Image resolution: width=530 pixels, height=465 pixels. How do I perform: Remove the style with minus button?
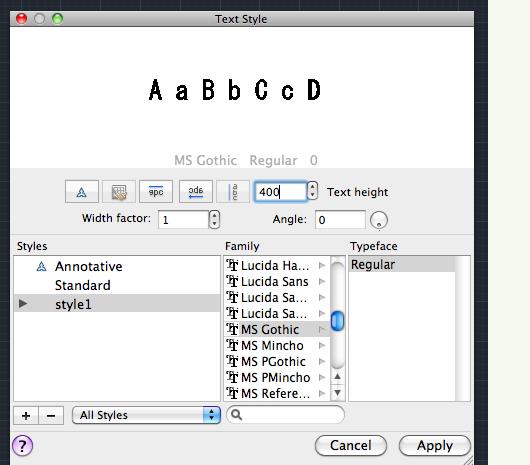tap(51, 415)
